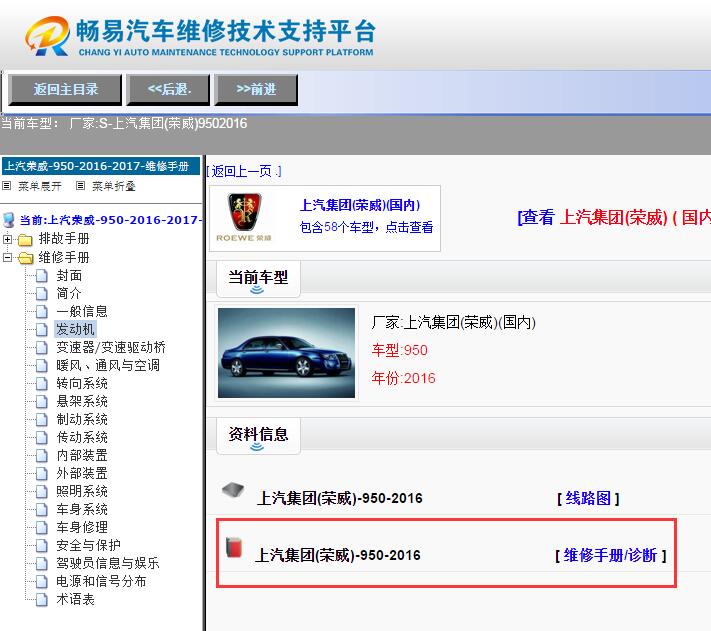Click the ROEWE brand logo
The image size is (711, 631).
(x=244, y=217)
